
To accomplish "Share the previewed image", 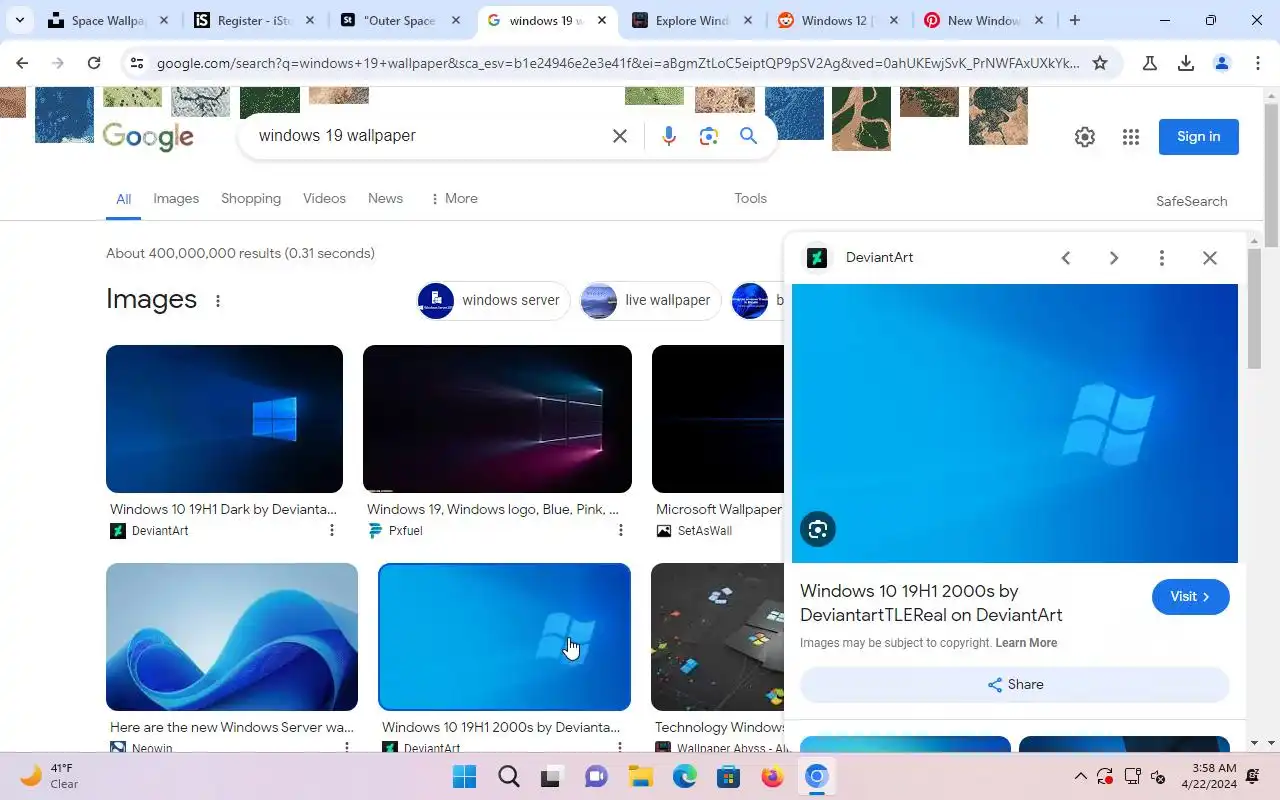I will pos(1014,685).
